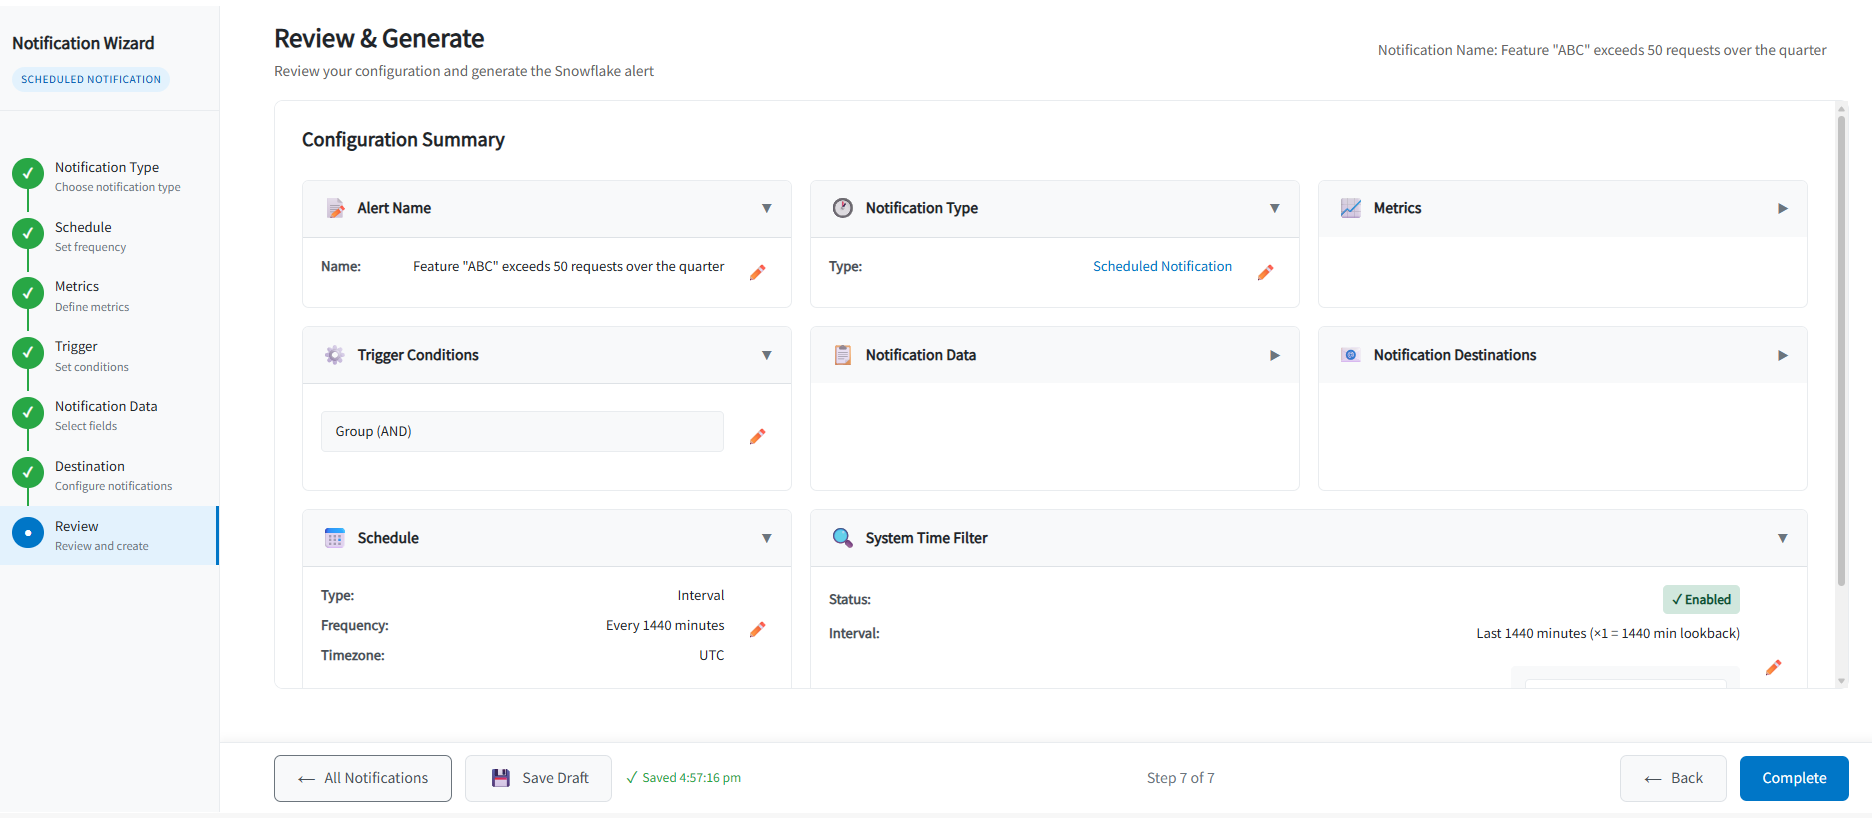Go Back to previous step

click(1673, 778)
